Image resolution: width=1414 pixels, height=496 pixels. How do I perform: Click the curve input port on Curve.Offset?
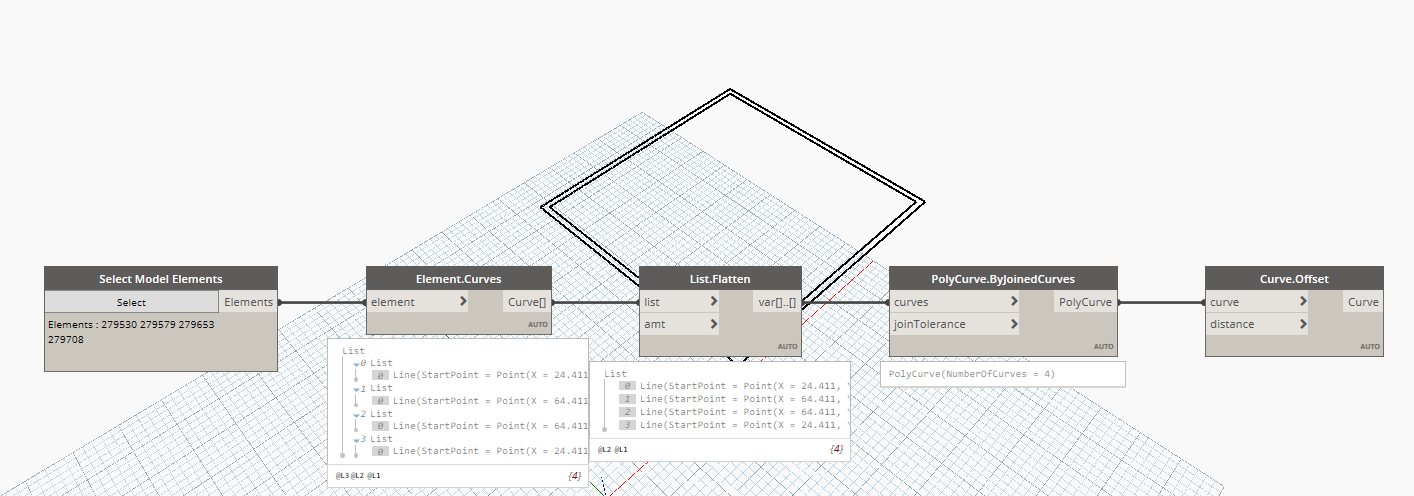click(x=1258, y=302)
